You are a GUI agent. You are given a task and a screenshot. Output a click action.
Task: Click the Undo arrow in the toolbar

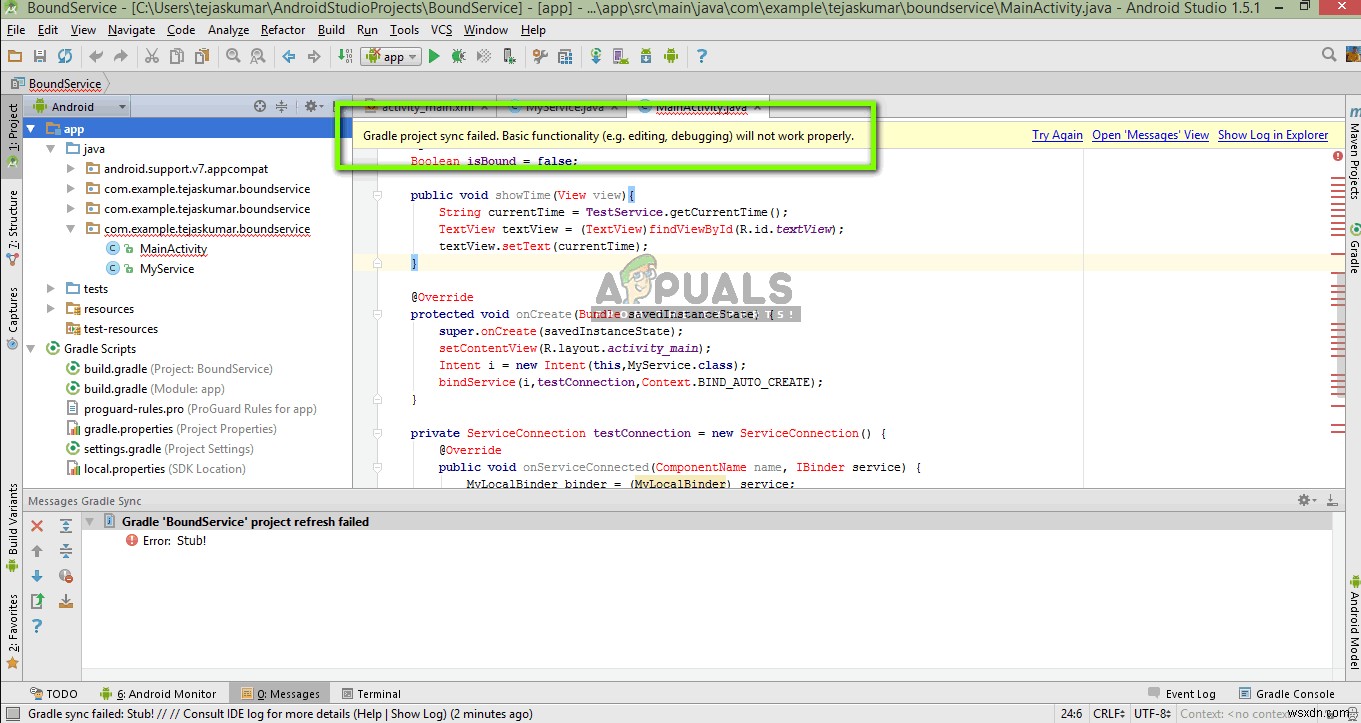tap(97, 56)
